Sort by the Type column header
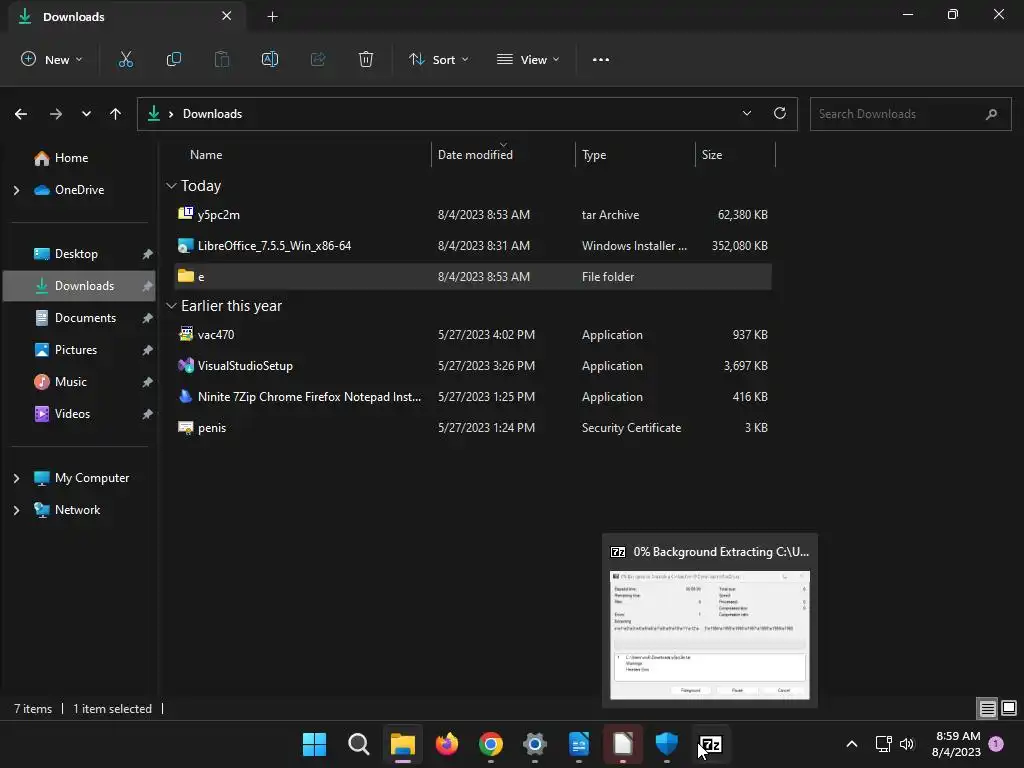Viewport: 1024px width, 768px height. tap(594, 155)
